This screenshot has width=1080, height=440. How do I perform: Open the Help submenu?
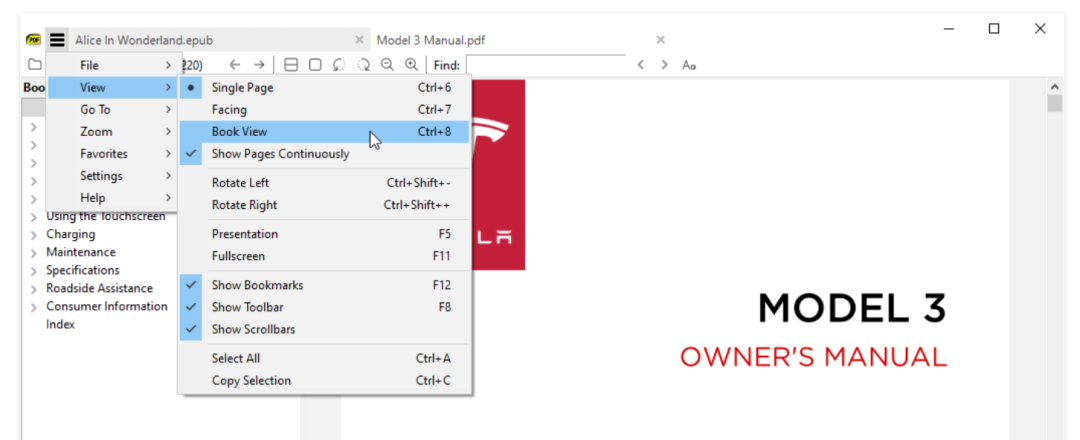112,198
